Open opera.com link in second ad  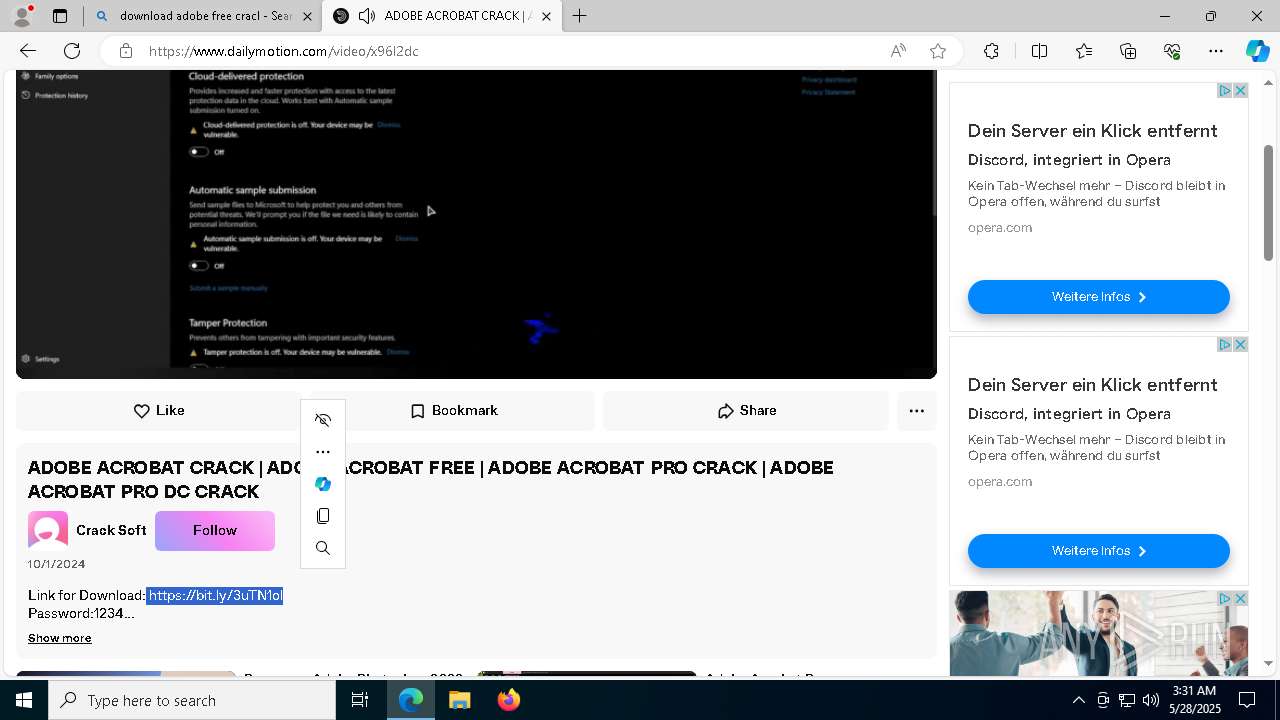point(1000,482)
